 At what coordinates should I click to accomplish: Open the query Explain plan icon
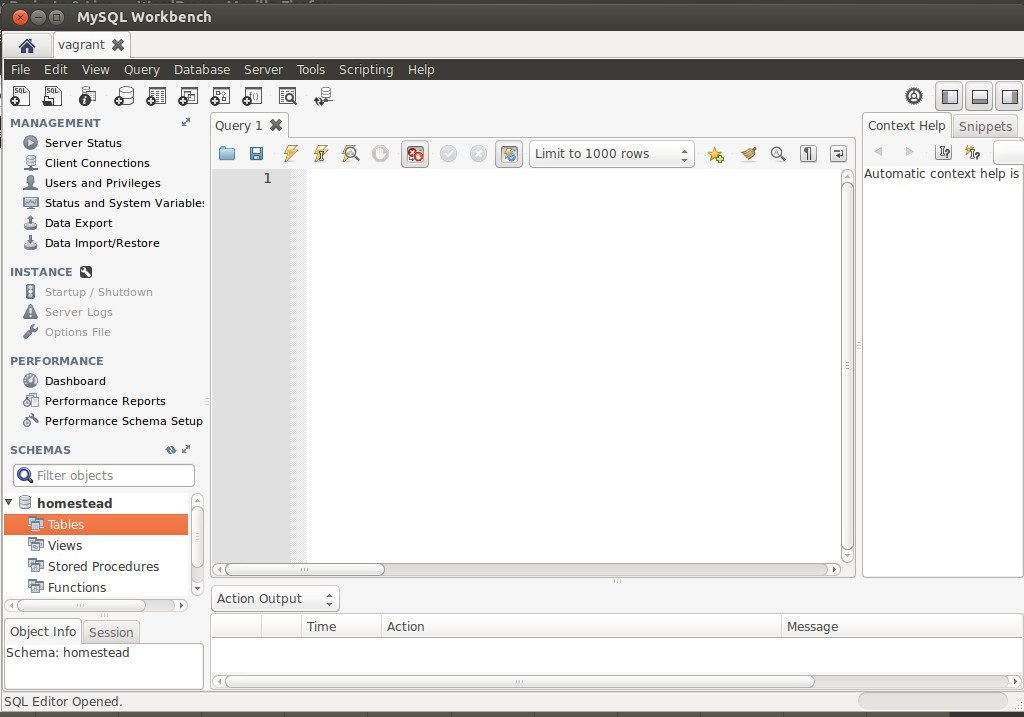350,154
